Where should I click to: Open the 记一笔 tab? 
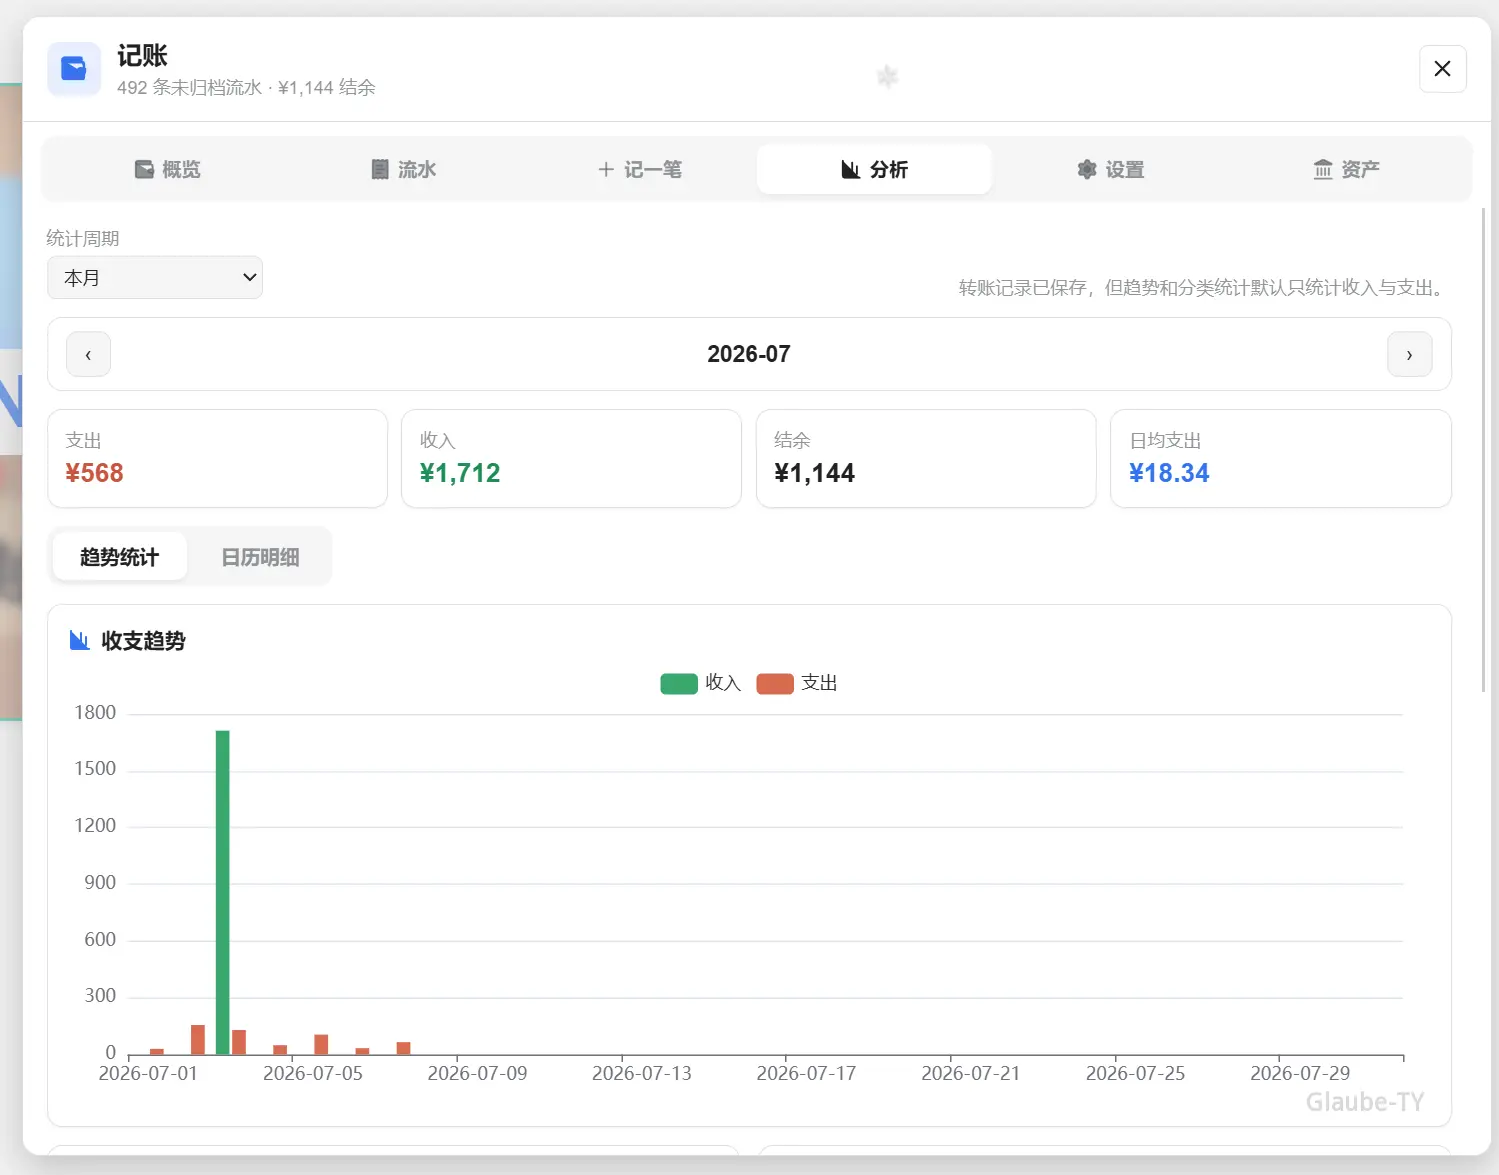point(639,169)
